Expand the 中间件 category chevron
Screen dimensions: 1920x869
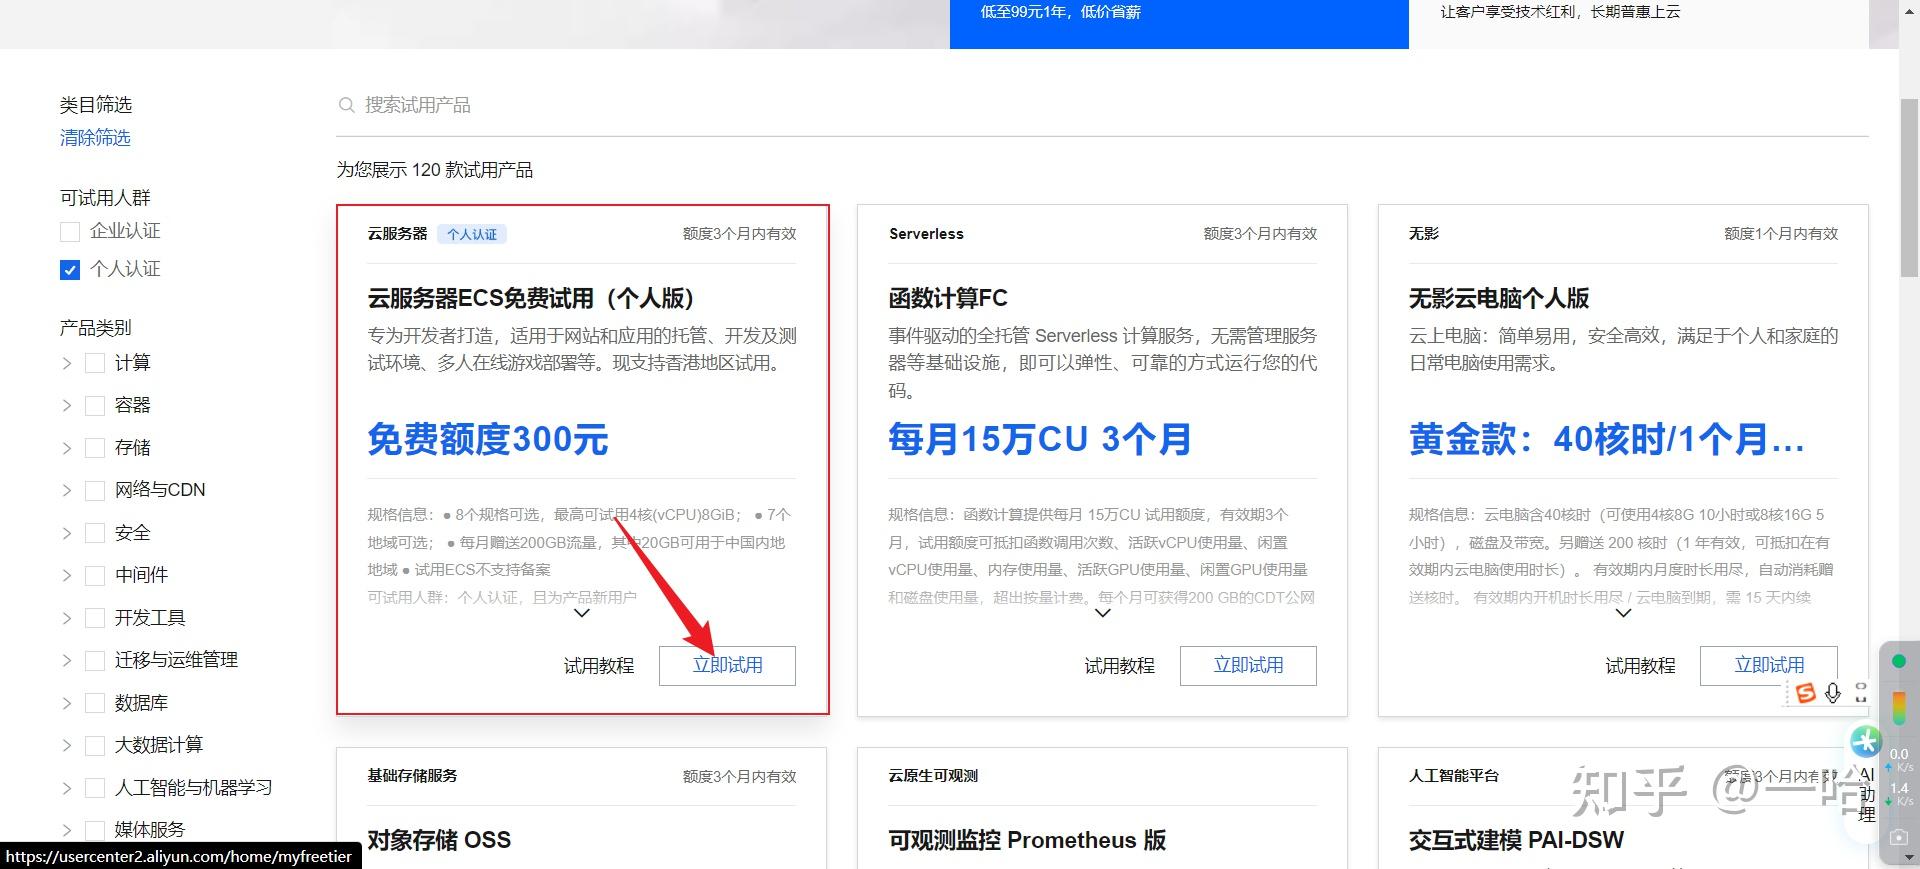pyautogui.click(x=67, y=575)
